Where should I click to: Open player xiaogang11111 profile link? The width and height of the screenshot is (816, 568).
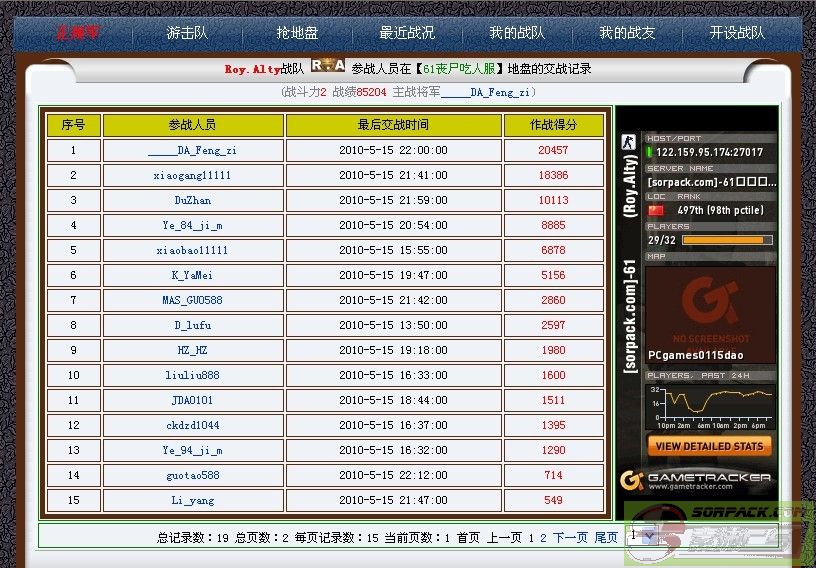point(192,175)
